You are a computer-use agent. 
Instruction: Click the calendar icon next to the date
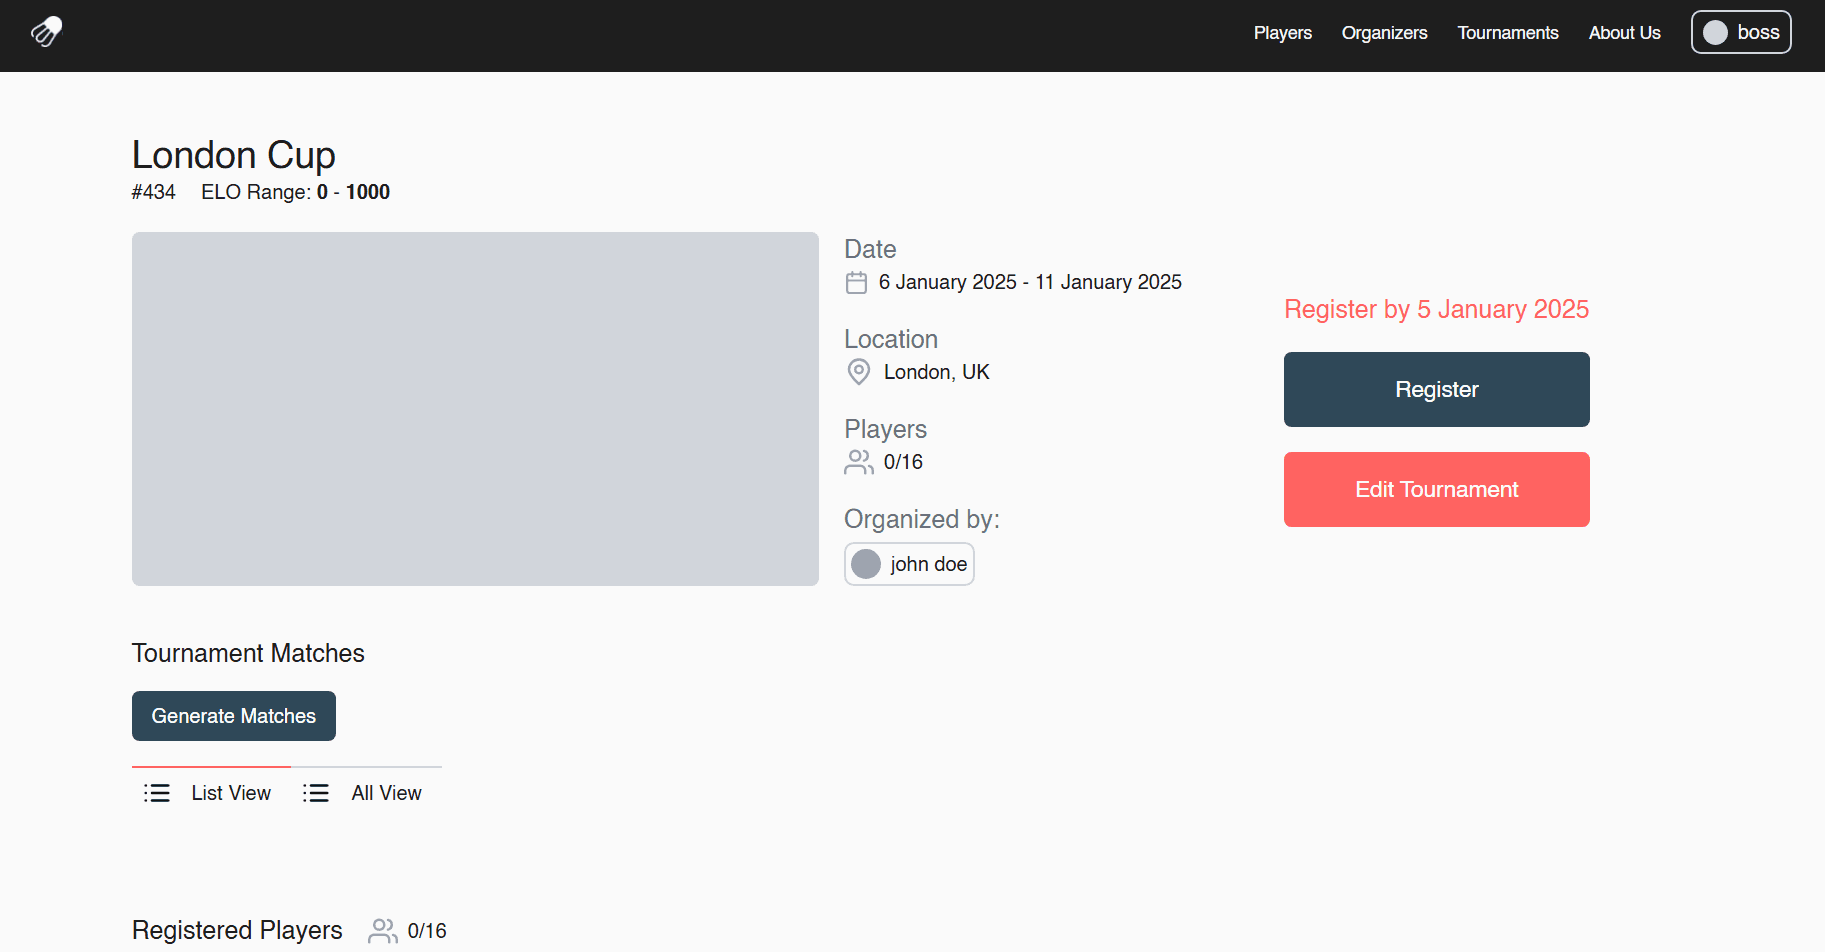click(856, 282)
